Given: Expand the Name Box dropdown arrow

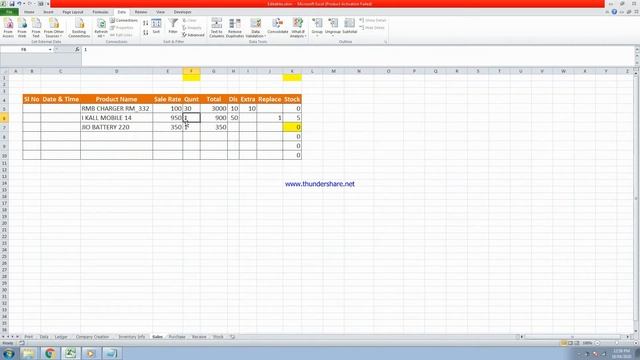Looking at the screenshot, I should 50,49.
